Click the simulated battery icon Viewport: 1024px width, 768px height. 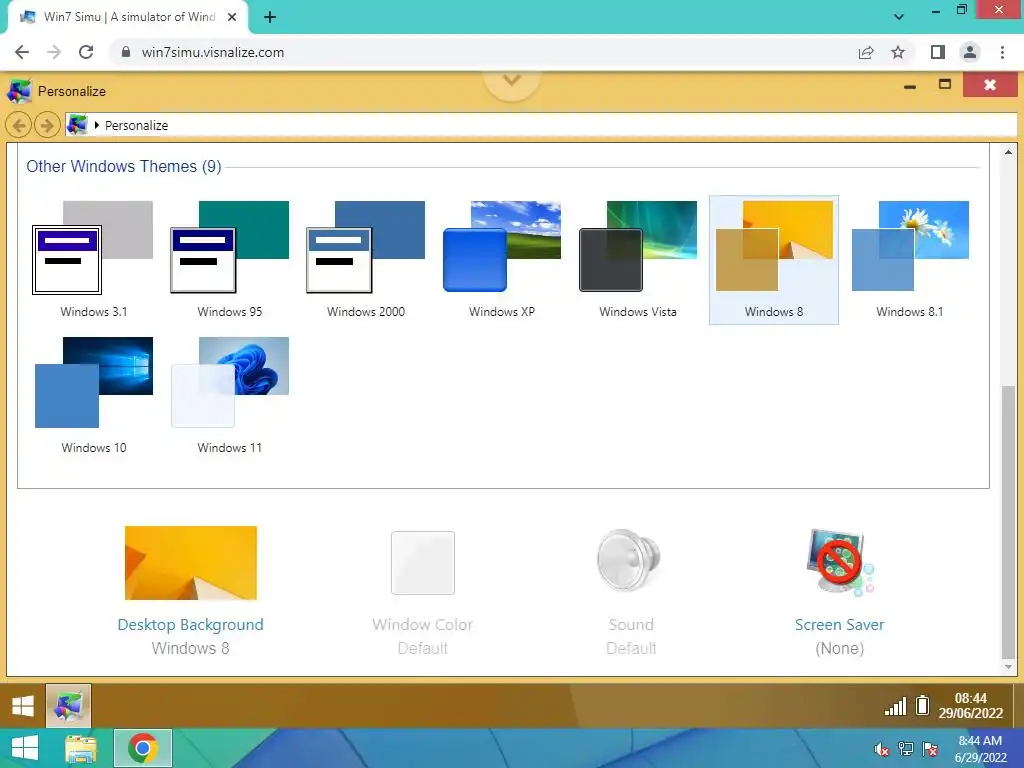922,705
